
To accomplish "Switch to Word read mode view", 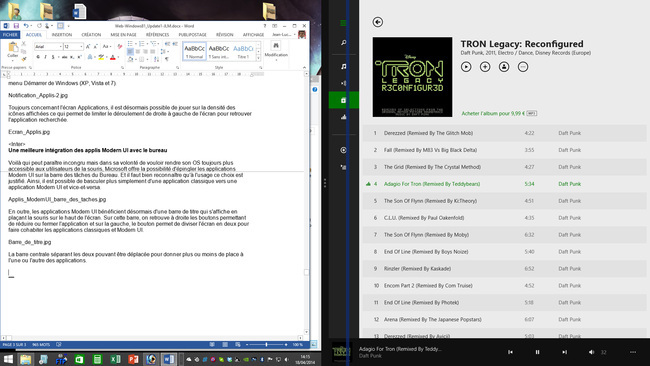I will (x=212, y=344).
